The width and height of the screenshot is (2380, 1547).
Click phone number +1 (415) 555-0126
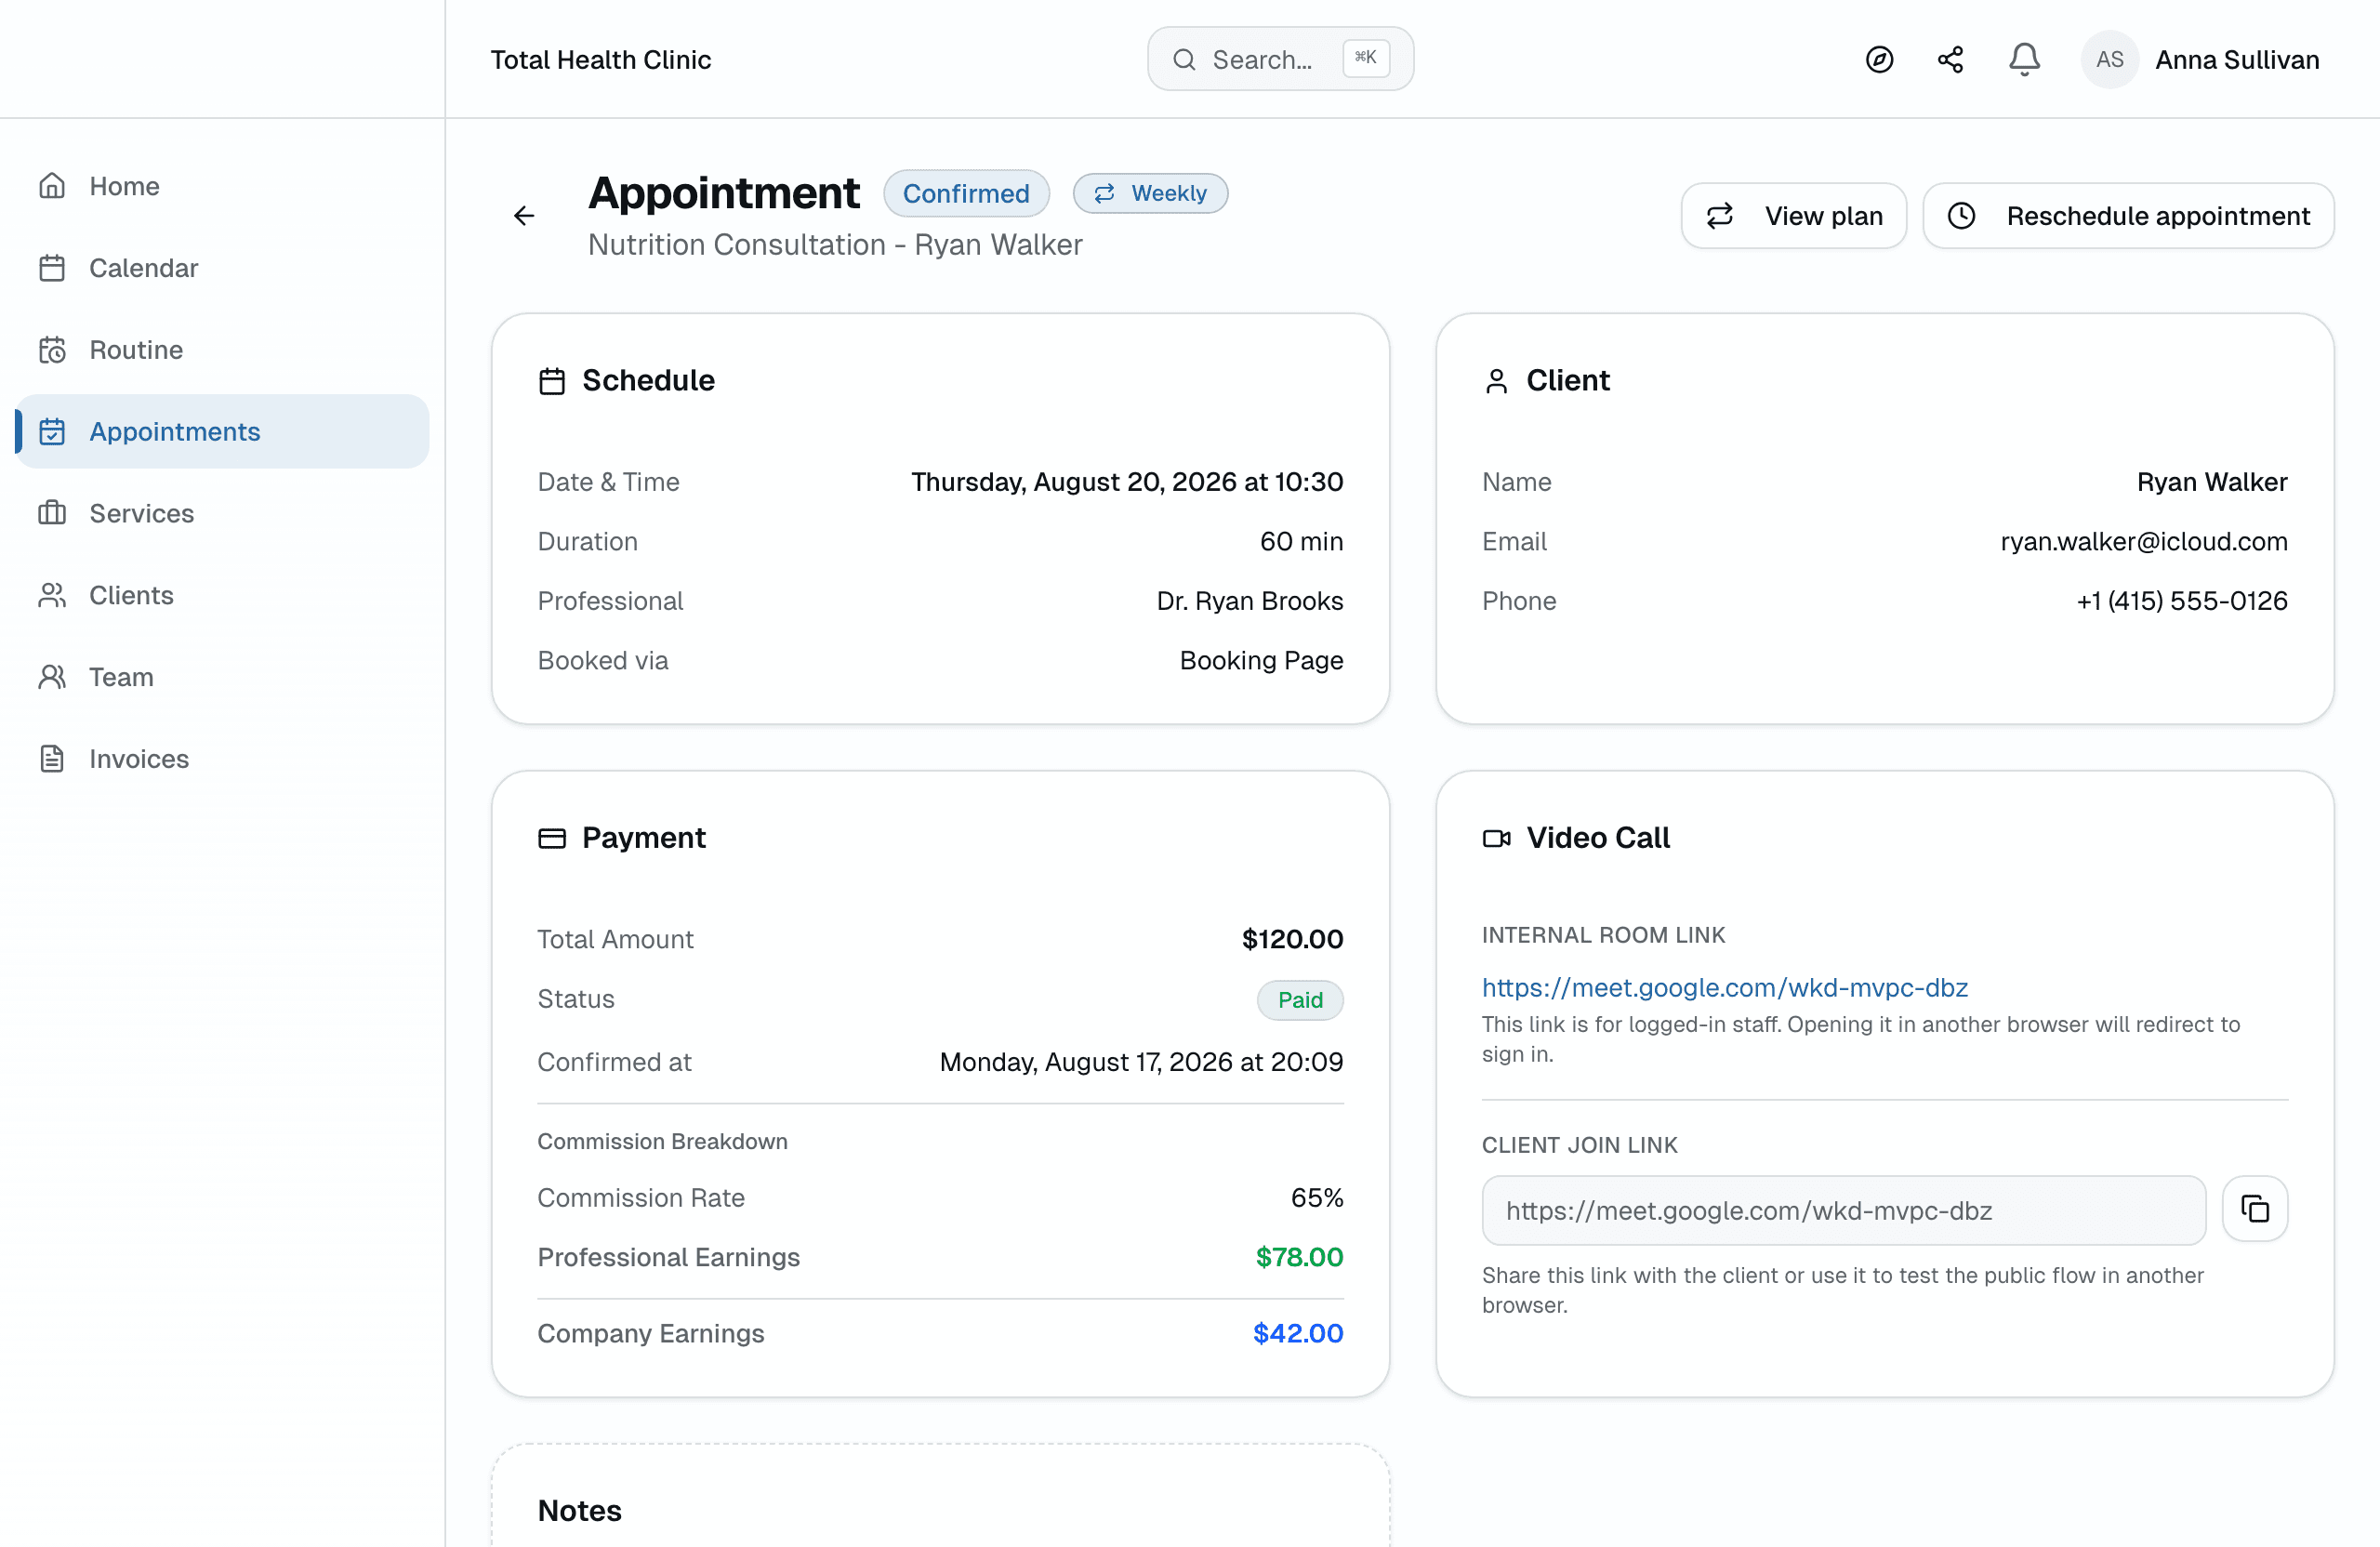click(x=2181, y=601)
